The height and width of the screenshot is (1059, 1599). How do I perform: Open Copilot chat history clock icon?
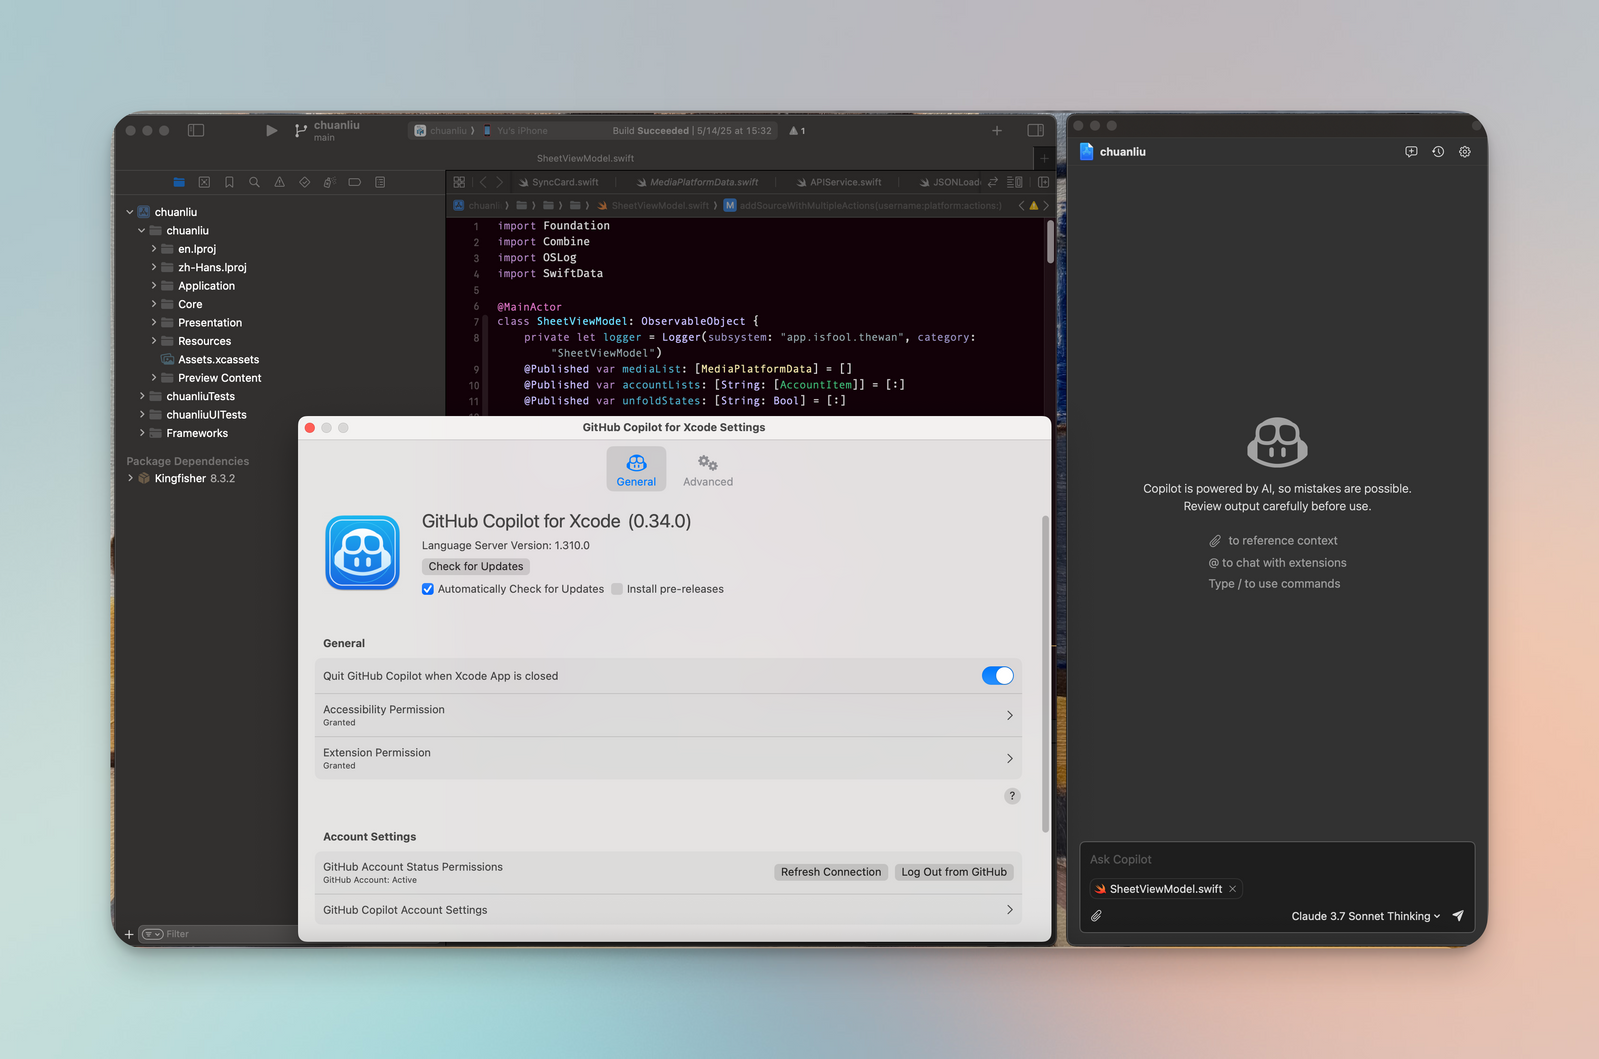click(x=1438, y=152)
